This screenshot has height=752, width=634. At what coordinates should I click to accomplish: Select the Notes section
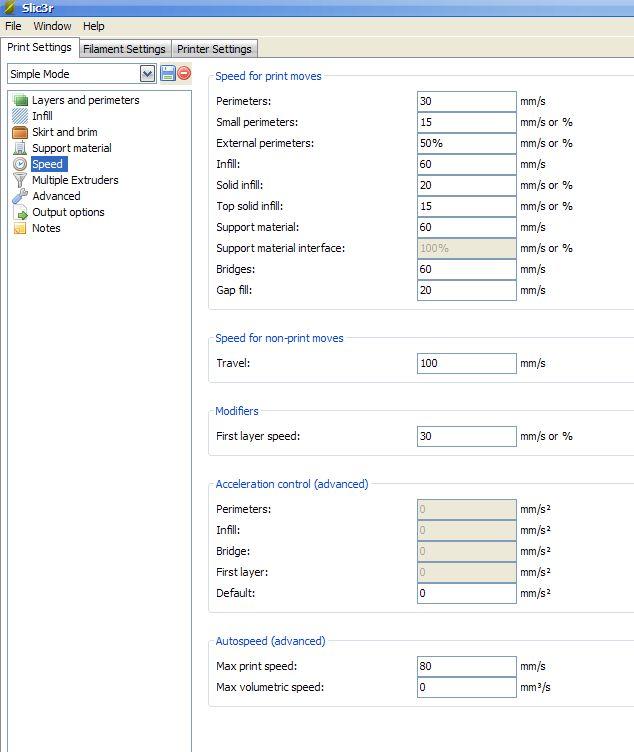46,228
